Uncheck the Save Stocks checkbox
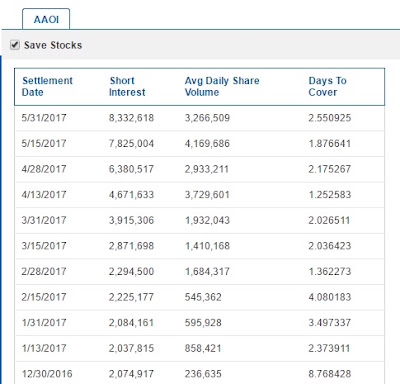The image size is (400, 384). (15, 45)
